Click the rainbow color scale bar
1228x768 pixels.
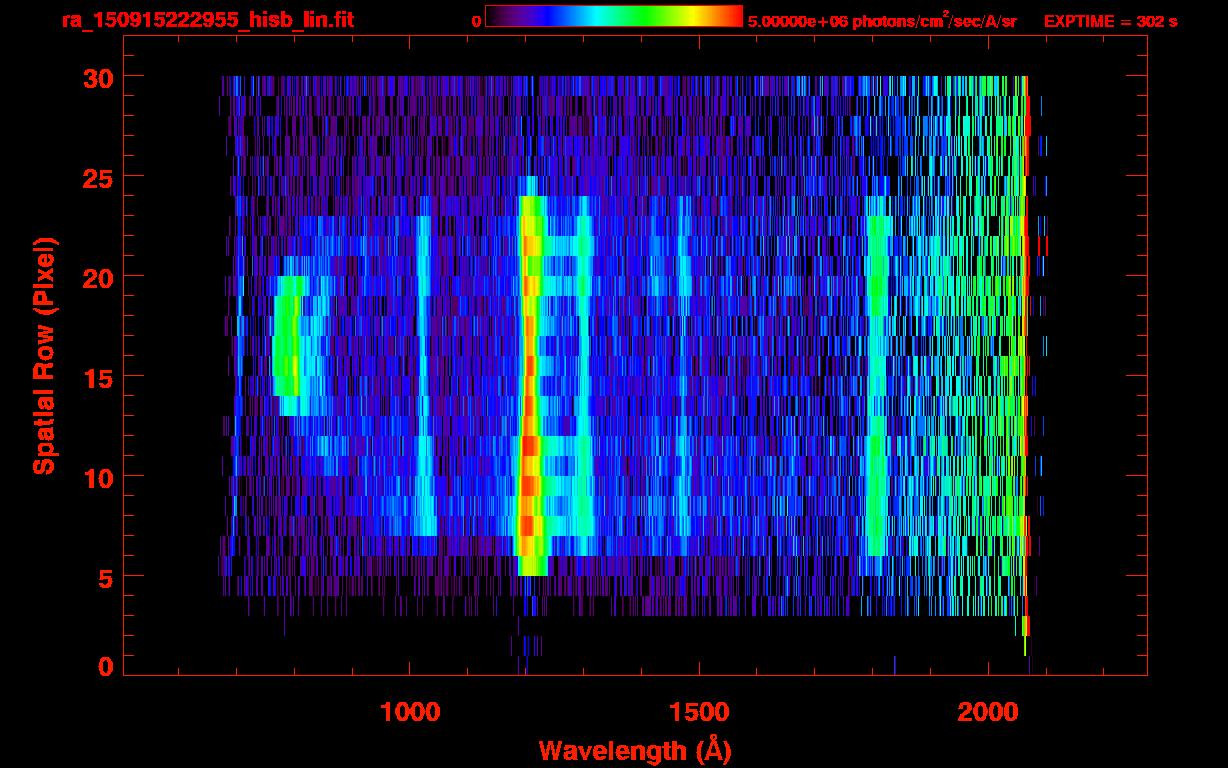tap(613, 16)
